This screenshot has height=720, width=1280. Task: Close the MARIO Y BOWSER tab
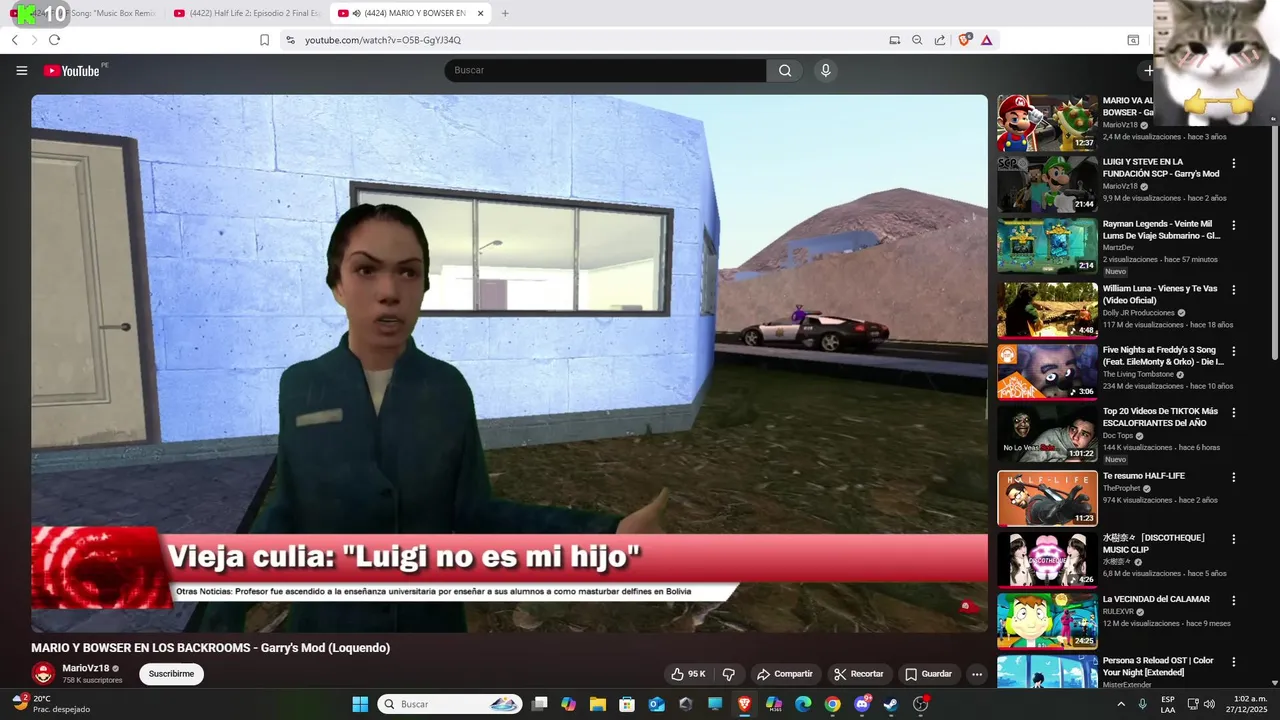480,13
